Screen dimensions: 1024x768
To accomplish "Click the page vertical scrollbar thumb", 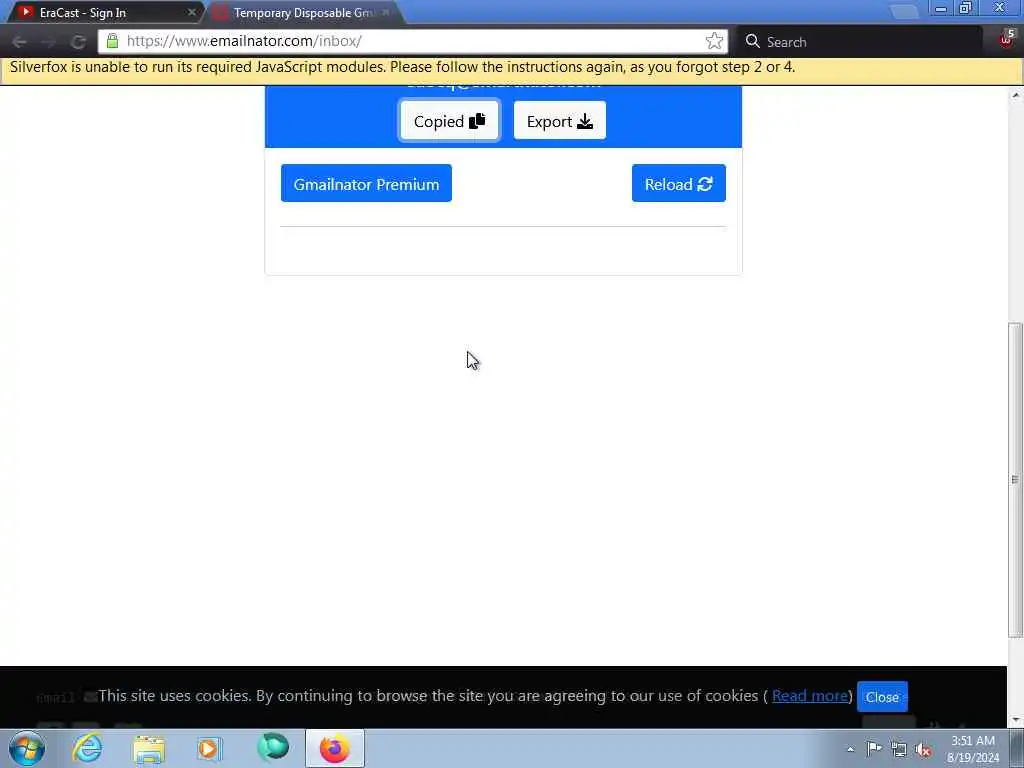I will [1015, 480].
